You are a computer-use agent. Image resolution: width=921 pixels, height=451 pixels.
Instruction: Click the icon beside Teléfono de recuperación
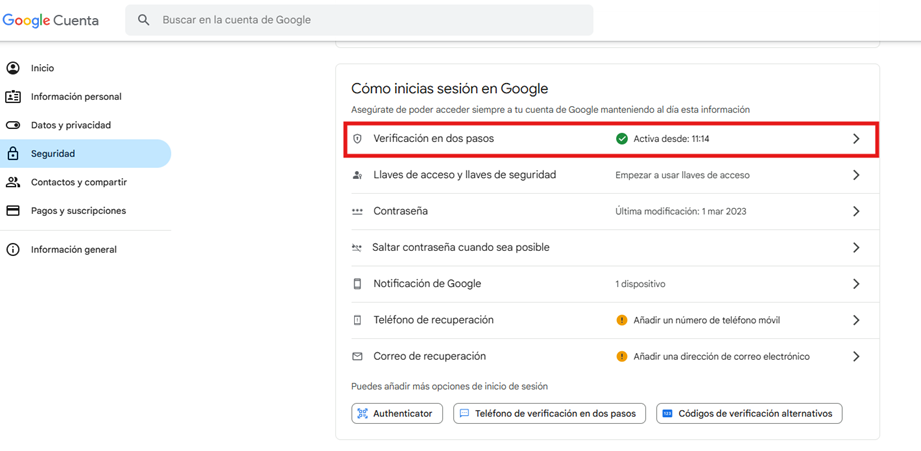[x=357, y=321]
